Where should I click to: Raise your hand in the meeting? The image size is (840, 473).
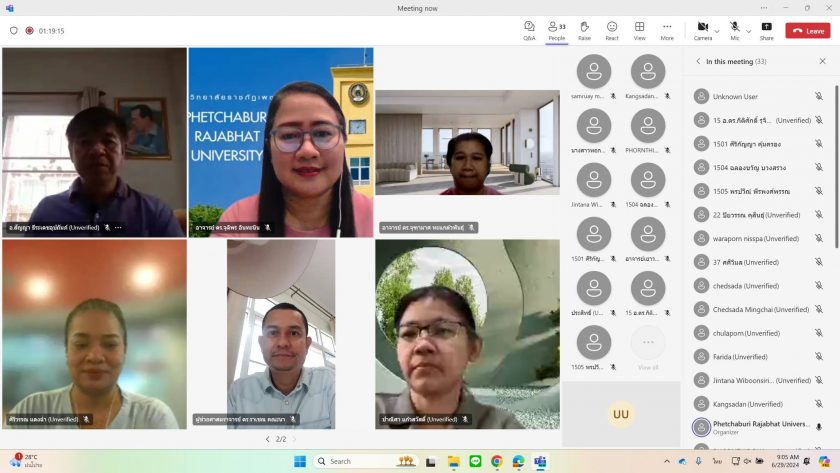point(584,30)
